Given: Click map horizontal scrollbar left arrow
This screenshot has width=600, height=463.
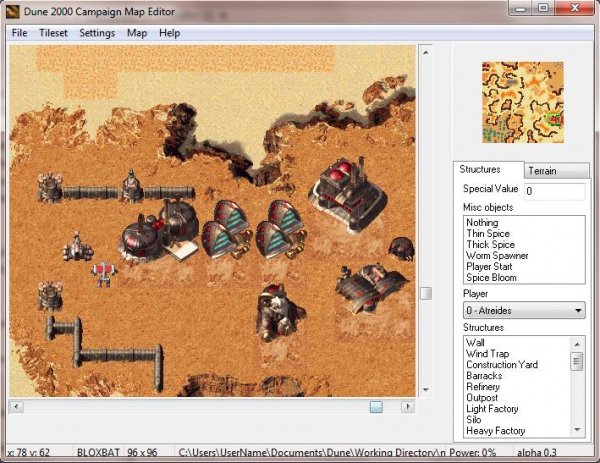Looking at the screenshot, I should (x=16, y=406).
